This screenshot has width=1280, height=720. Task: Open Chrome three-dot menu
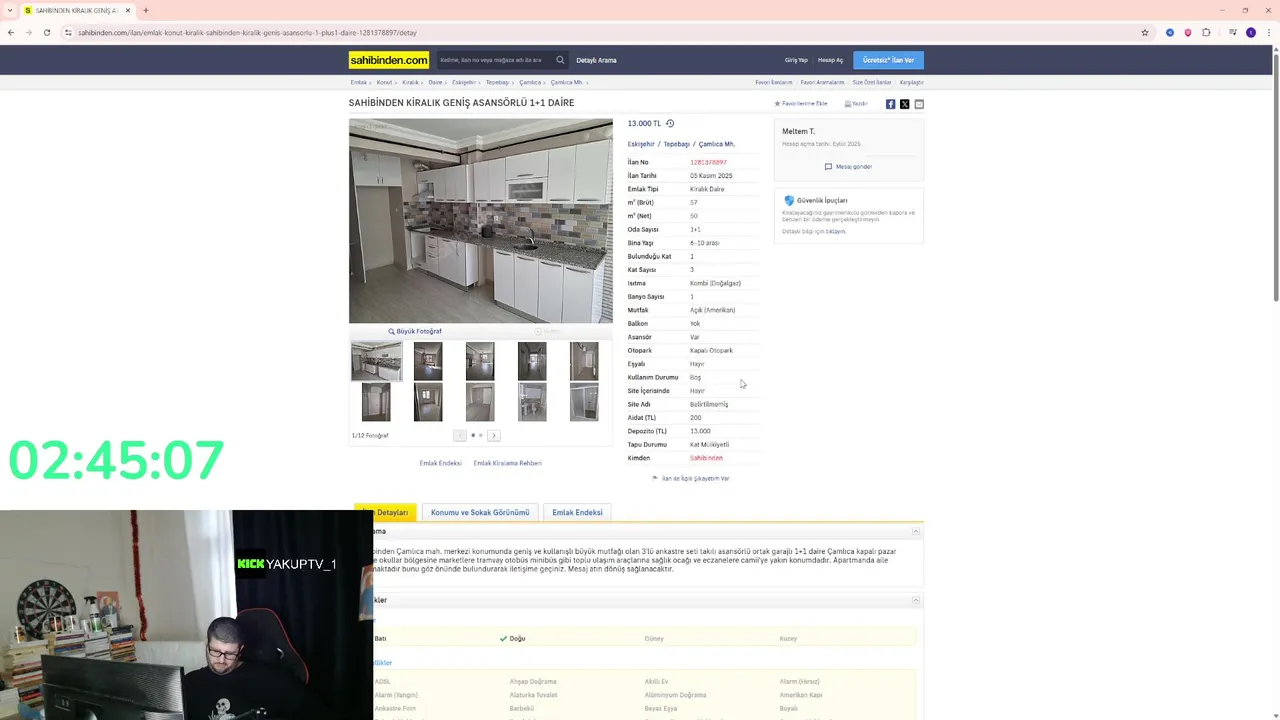coord(1269,32)
